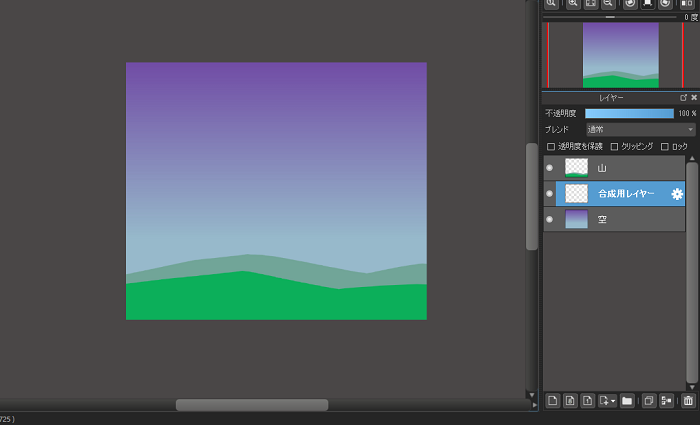Open settings gear for 合成用レイヤー
The height and width of the screenshot is (425, 700).
(x=677, y=194)
